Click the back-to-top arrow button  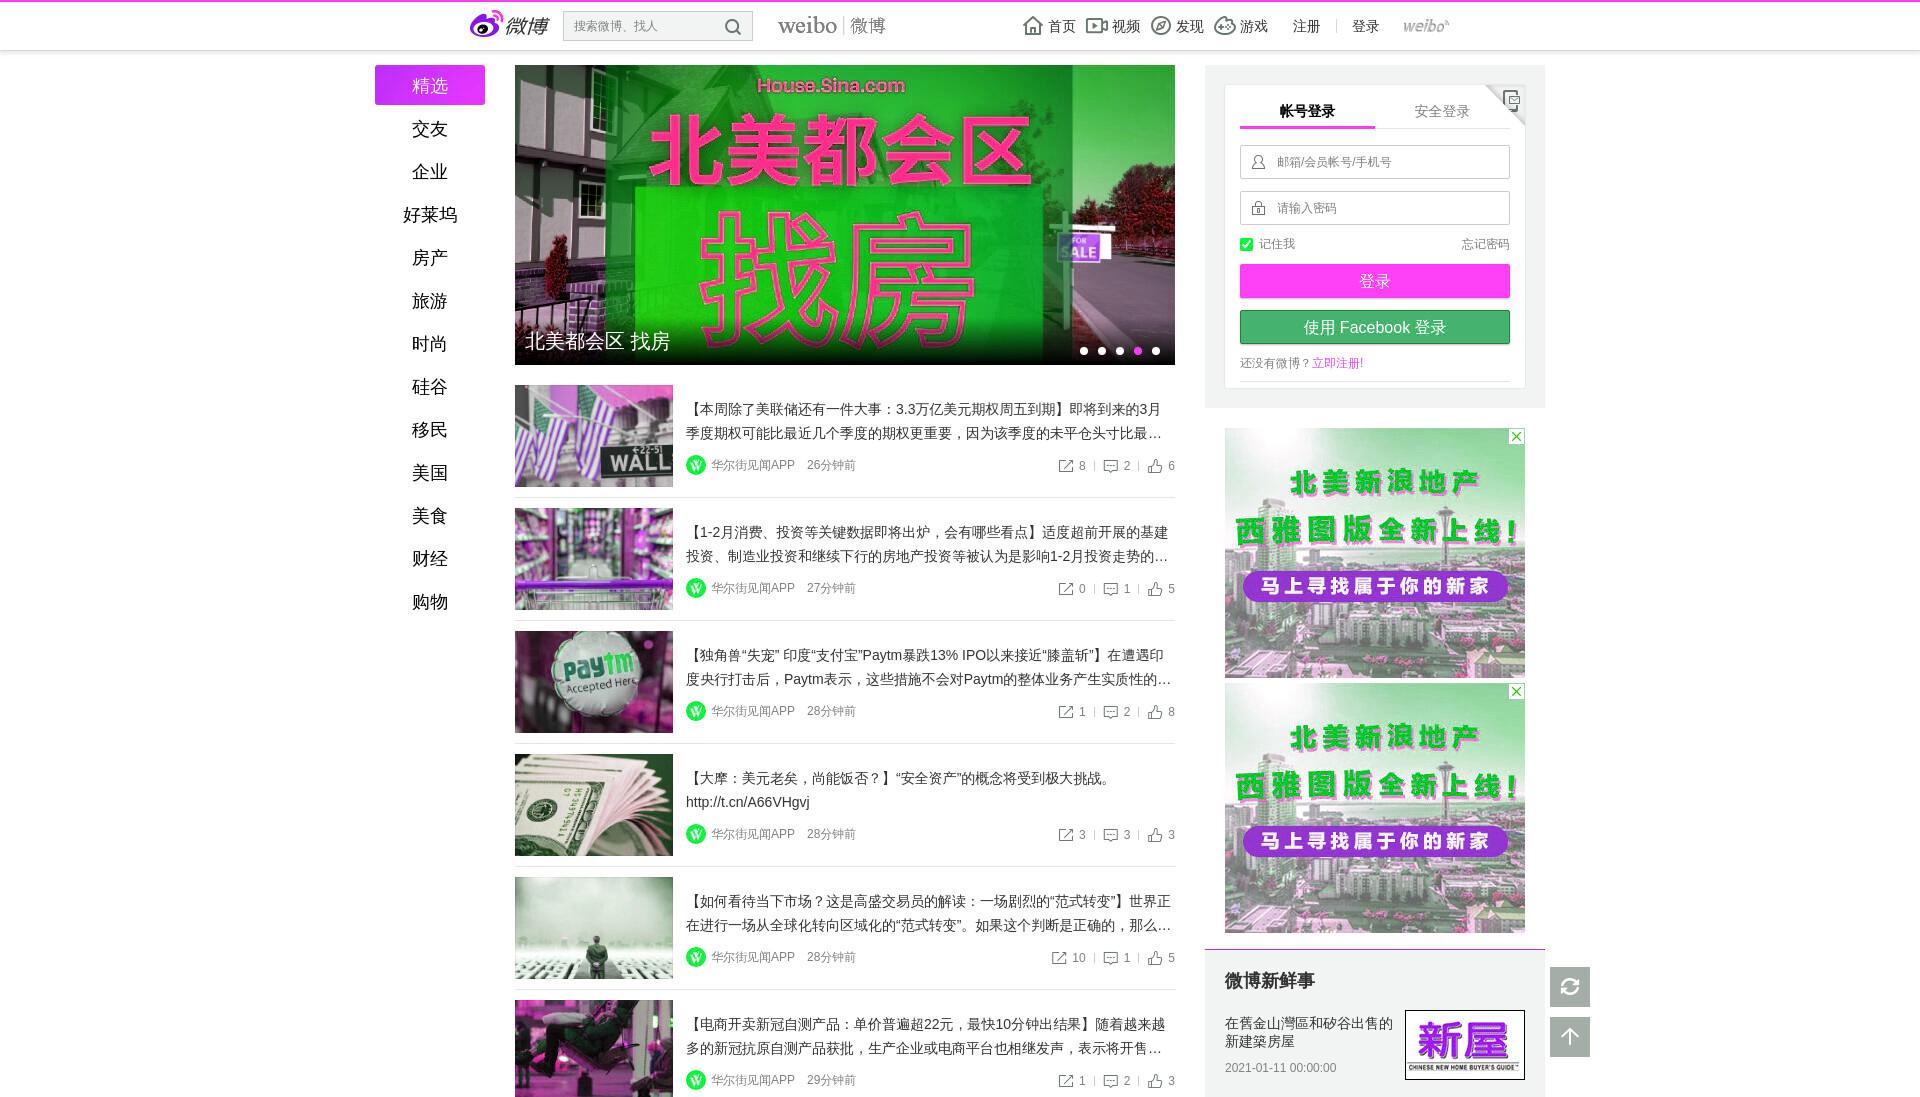[x=1570, y=1037]
